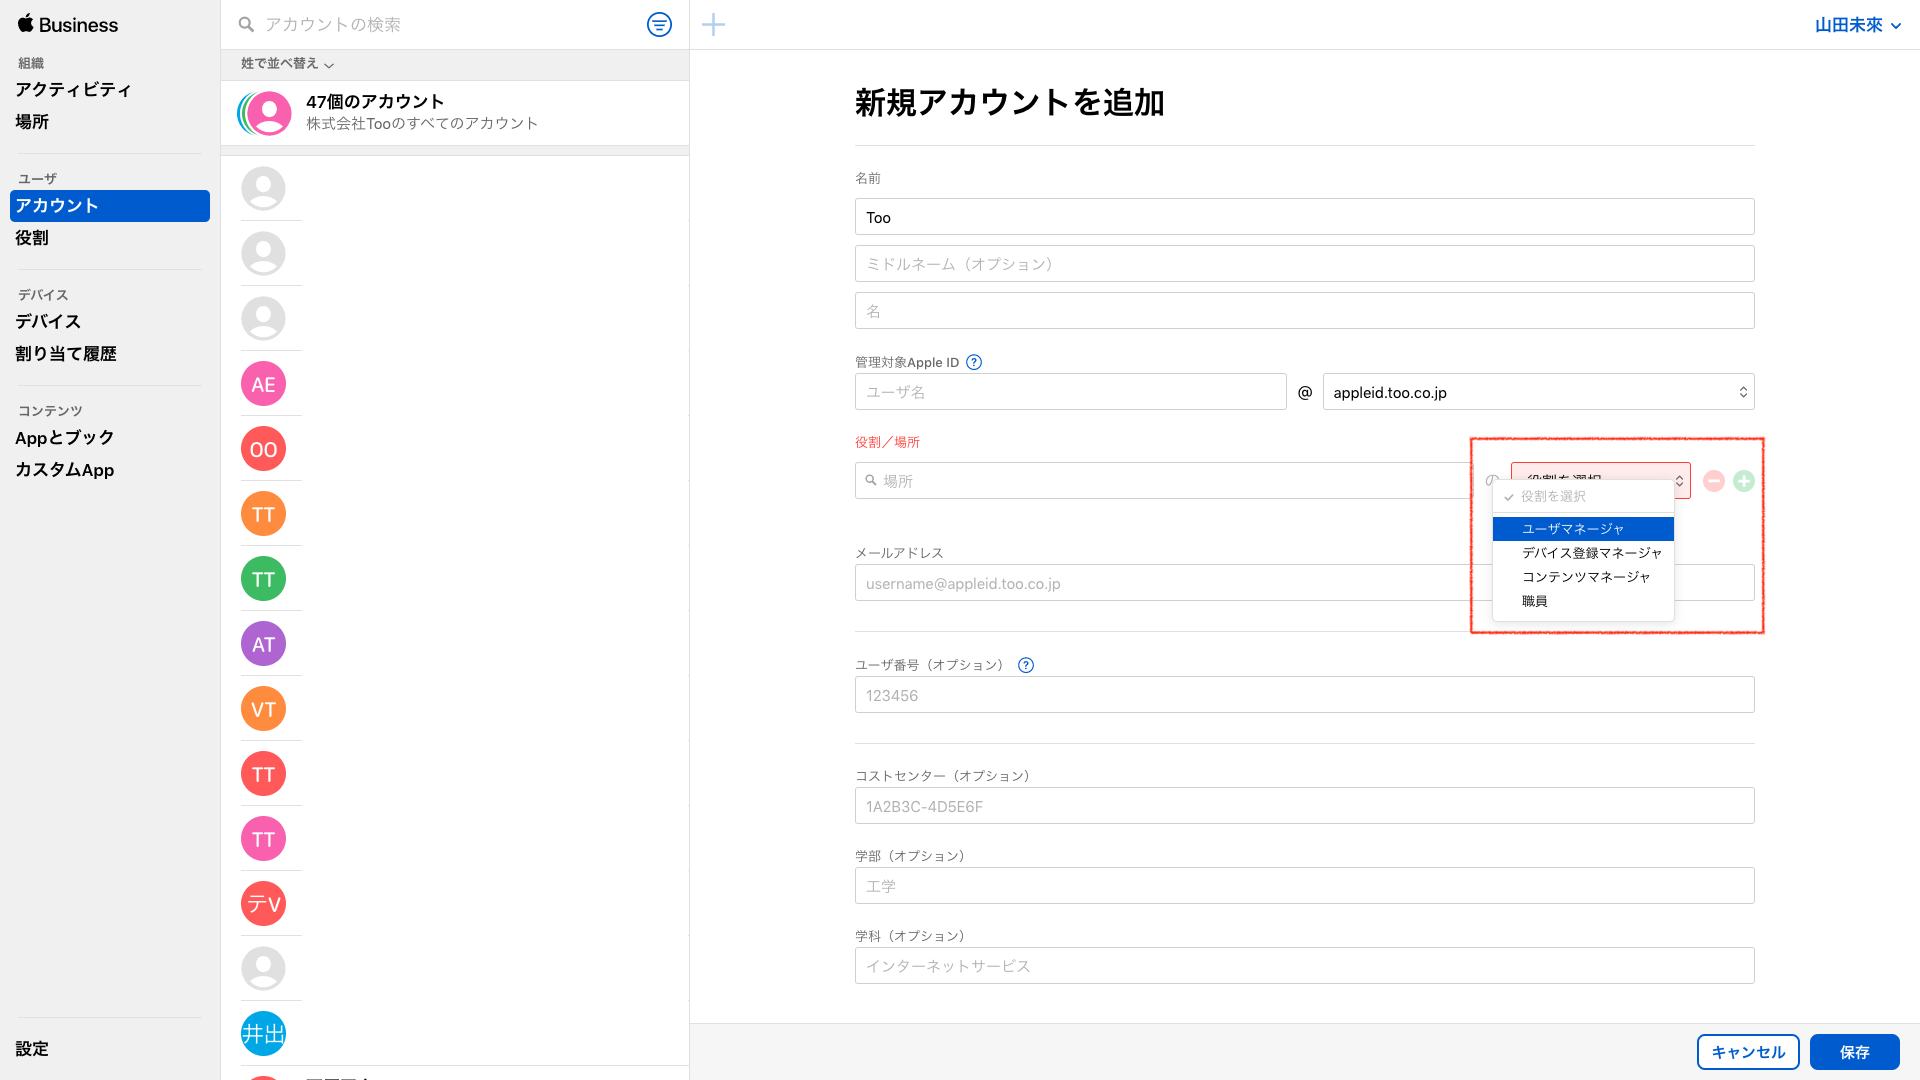
Task: Click the green plus add role icon
Action: pyautogui.click(x=1744, y=481)
